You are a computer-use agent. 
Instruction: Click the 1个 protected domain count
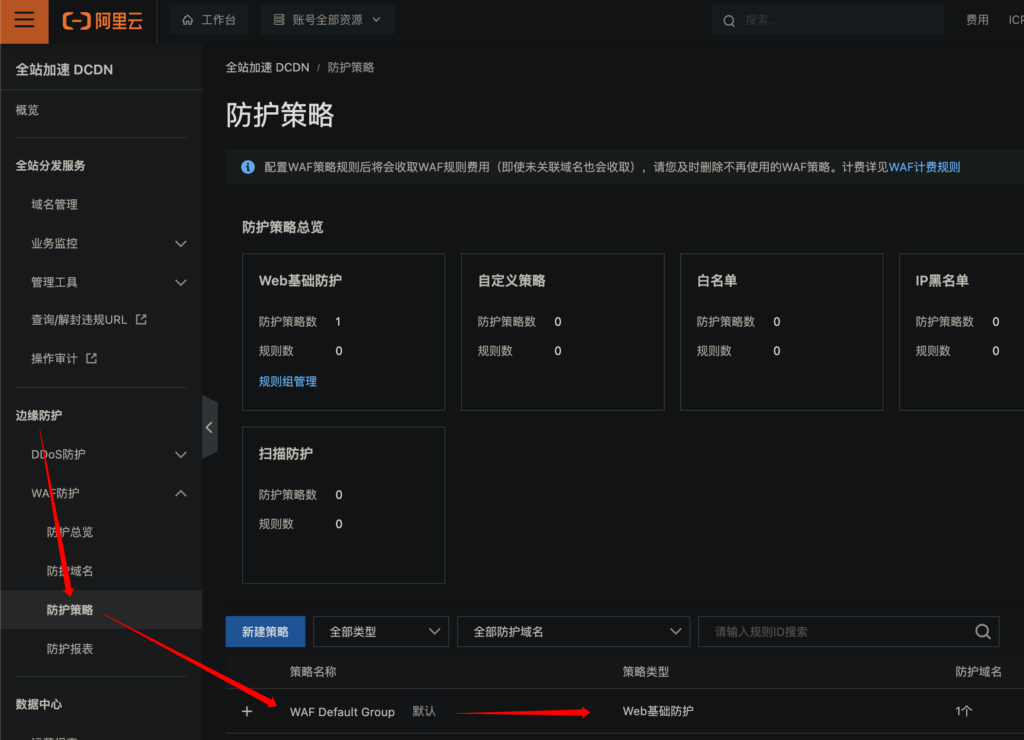tap(964, 711)
